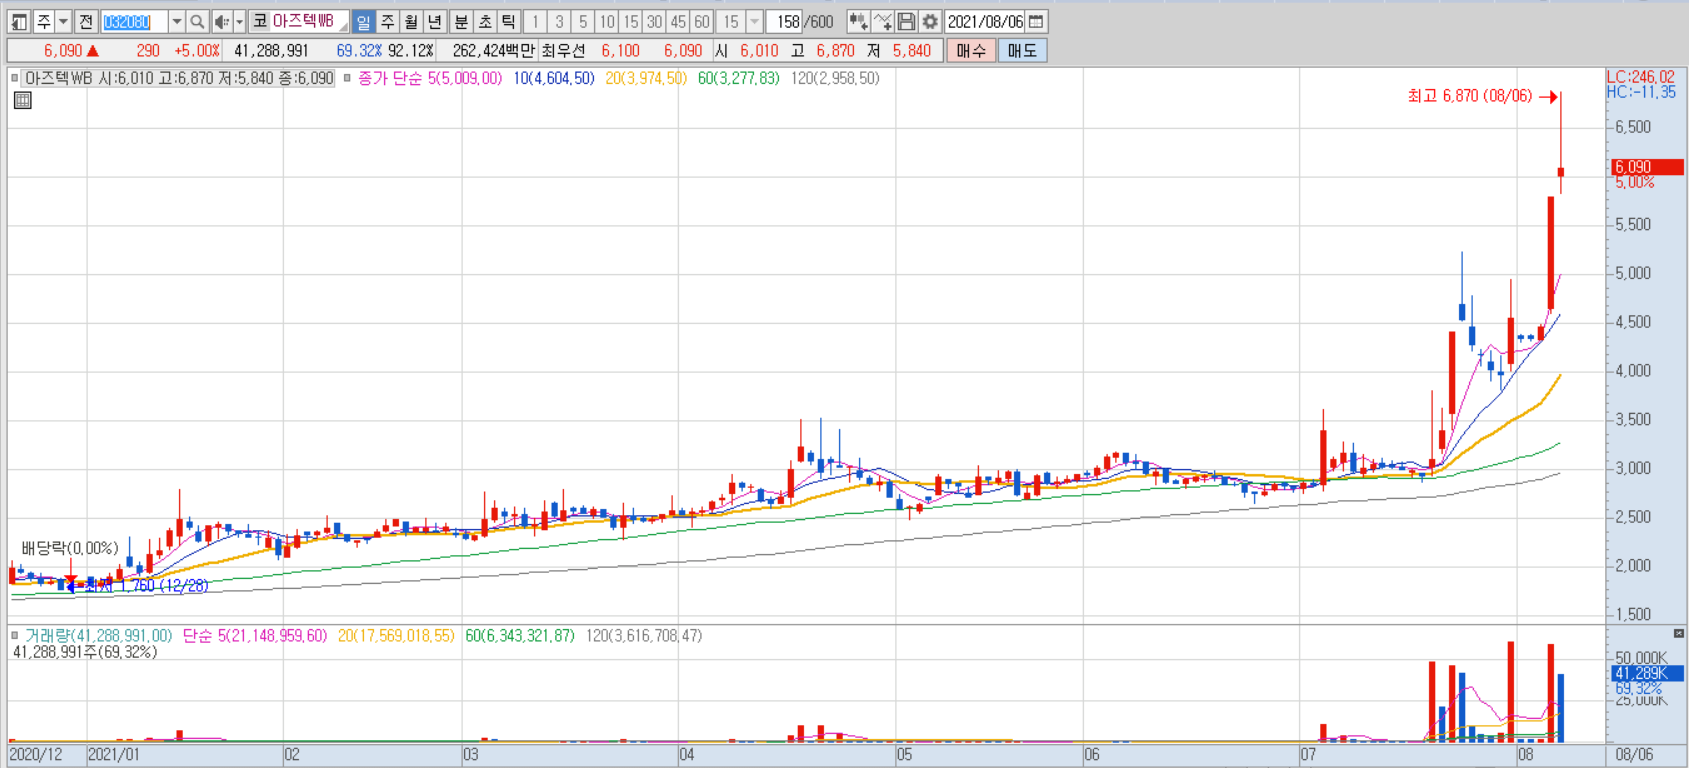Click the 배당락(0.00%) annotation

click(x=70, y=548)
